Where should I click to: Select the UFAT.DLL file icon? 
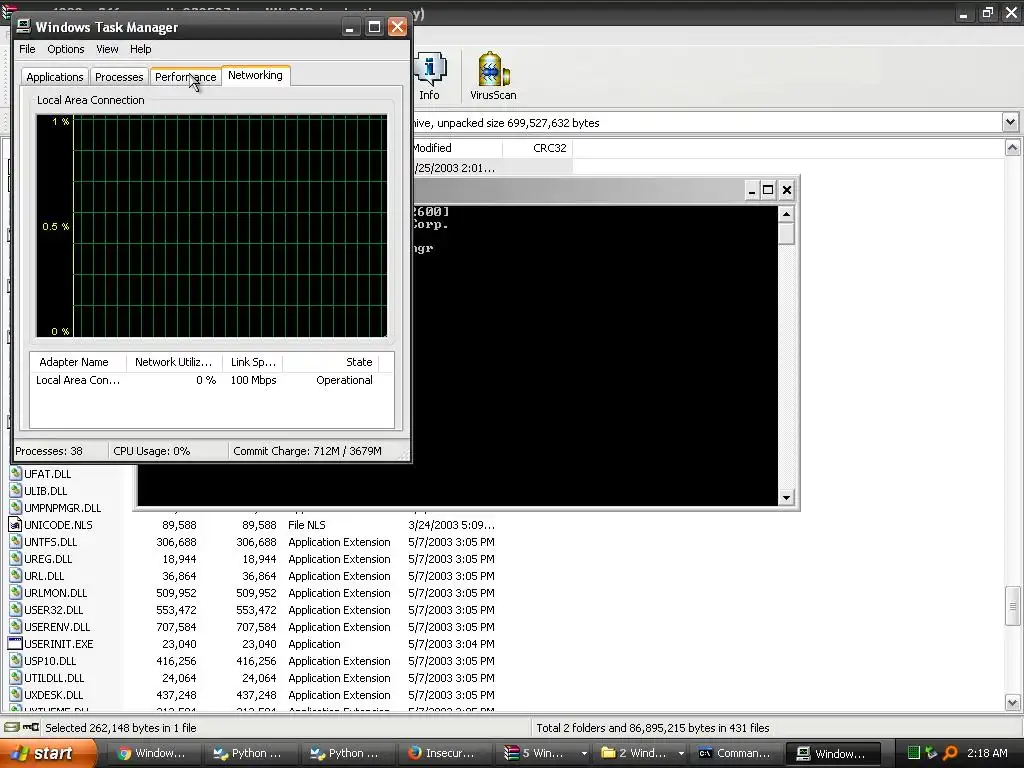point(16,473)
